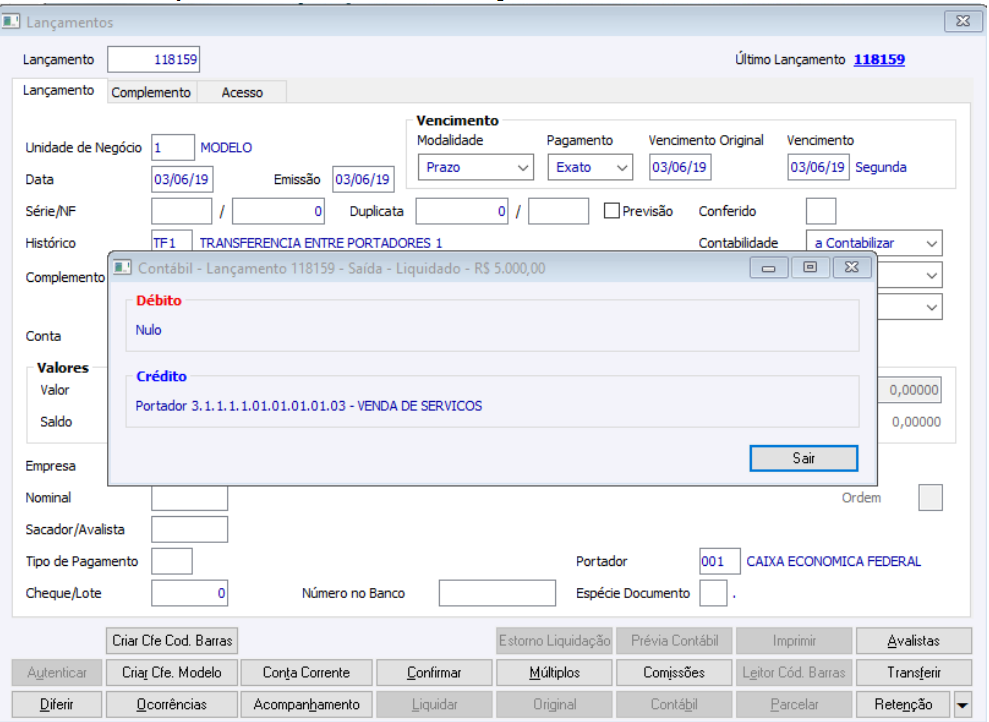The image size is (989, 722).
Task: Open the arrow menu beside Retenção
Action: point(963,704)
